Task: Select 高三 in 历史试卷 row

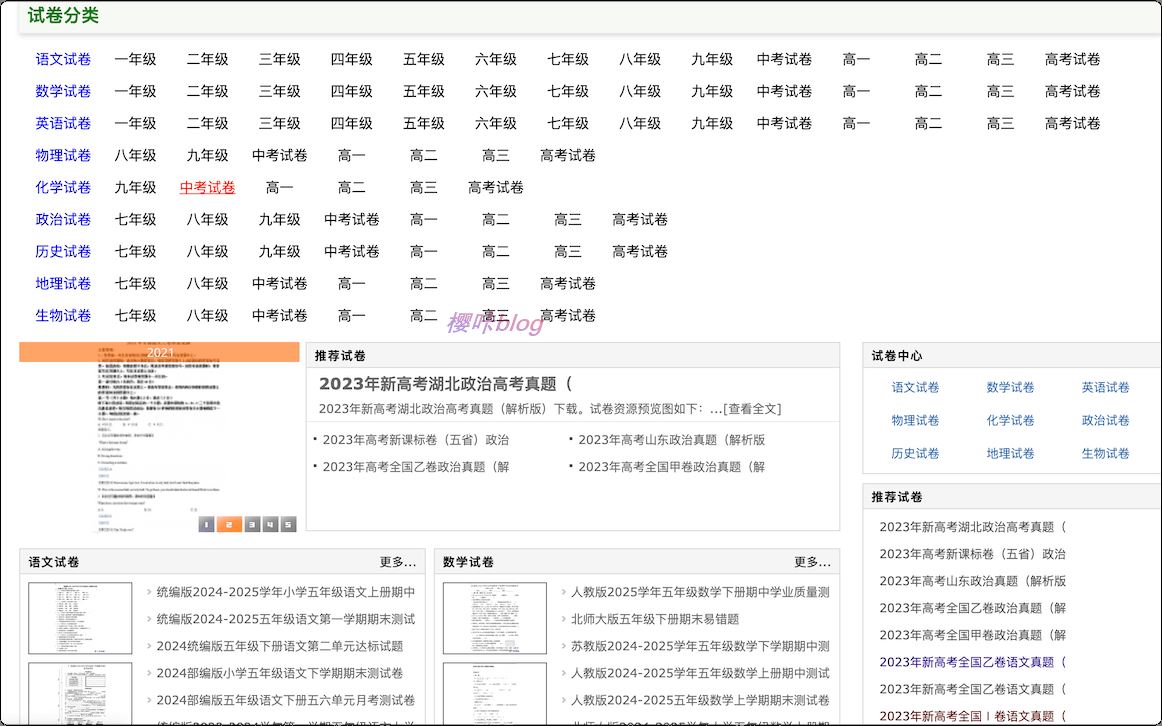Action: [568, 251]
